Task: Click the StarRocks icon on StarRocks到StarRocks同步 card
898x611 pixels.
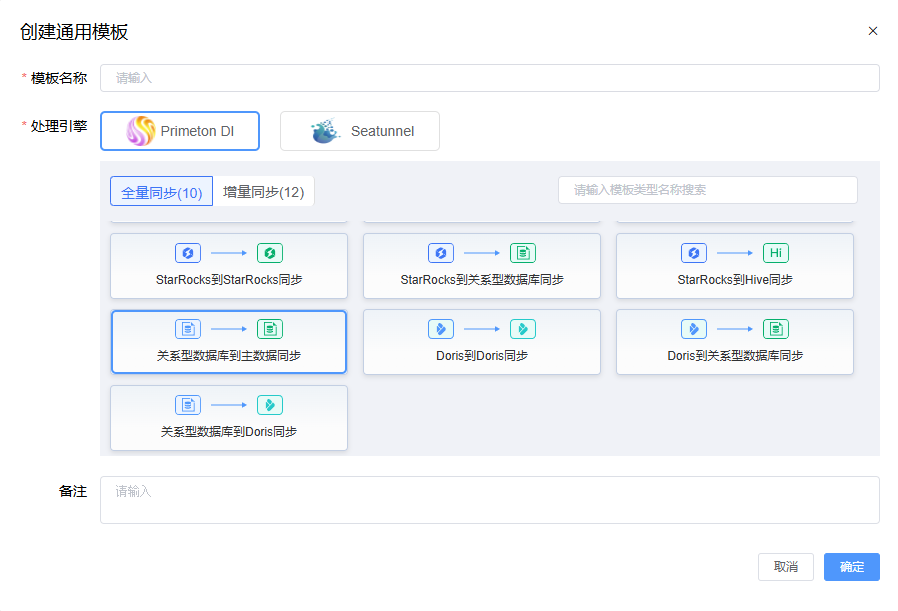Action: pos(188,253)
